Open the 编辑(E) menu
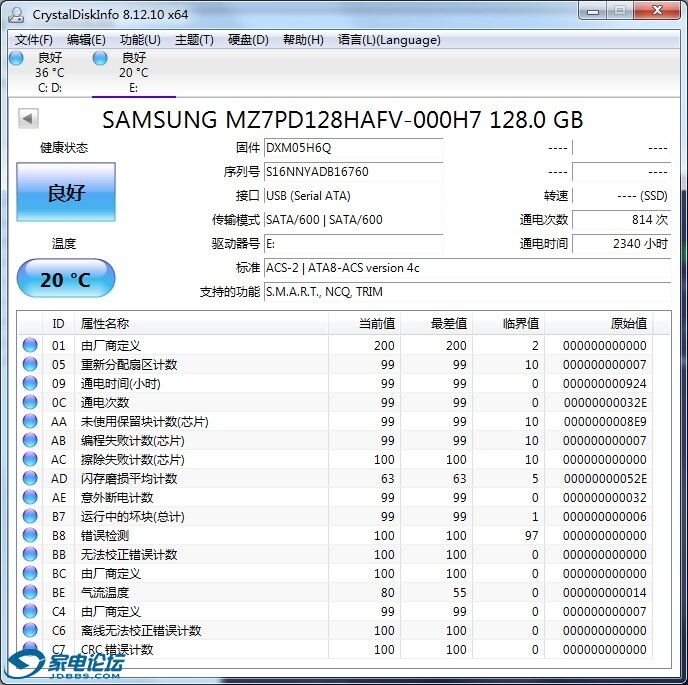 click(x=86, y=40)
